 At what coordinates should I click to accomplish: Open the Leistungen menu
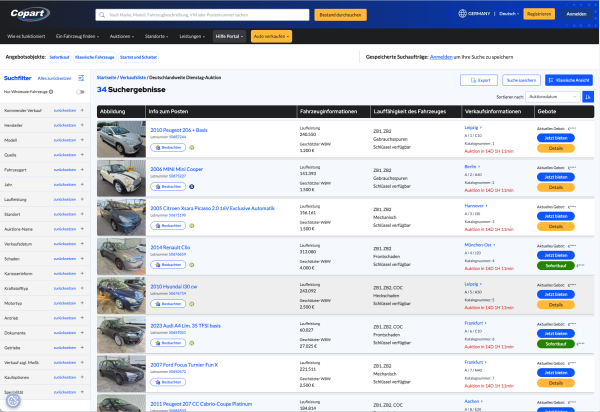tap(192, 36)
